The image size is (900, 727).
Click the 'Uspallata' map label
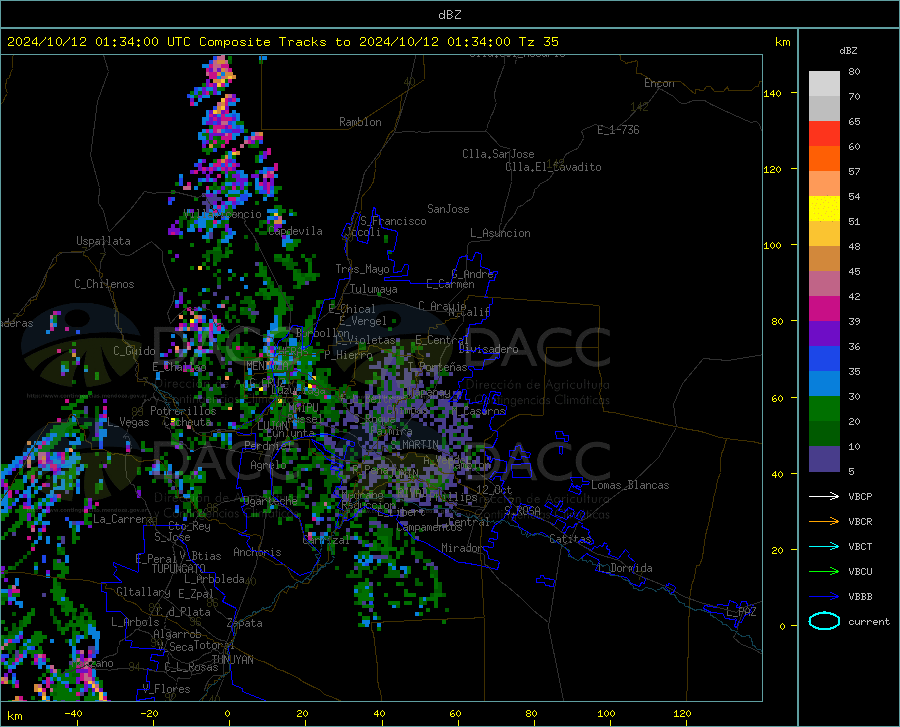103,241
